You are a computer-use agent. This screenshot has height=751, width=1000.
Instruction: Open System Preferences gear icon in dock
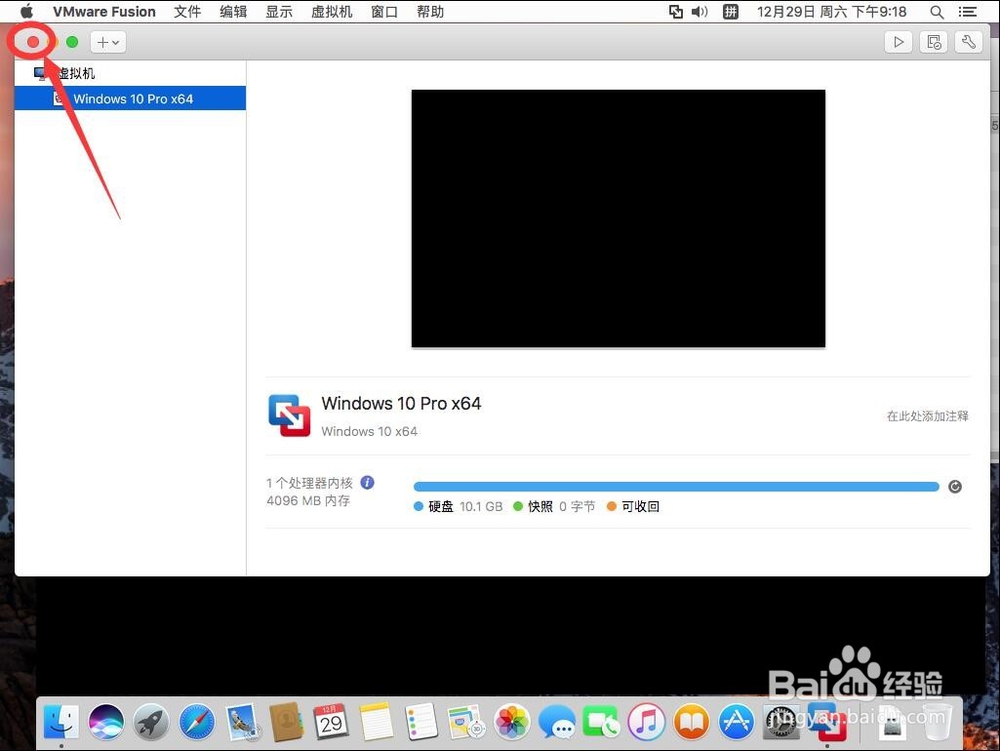781,722
